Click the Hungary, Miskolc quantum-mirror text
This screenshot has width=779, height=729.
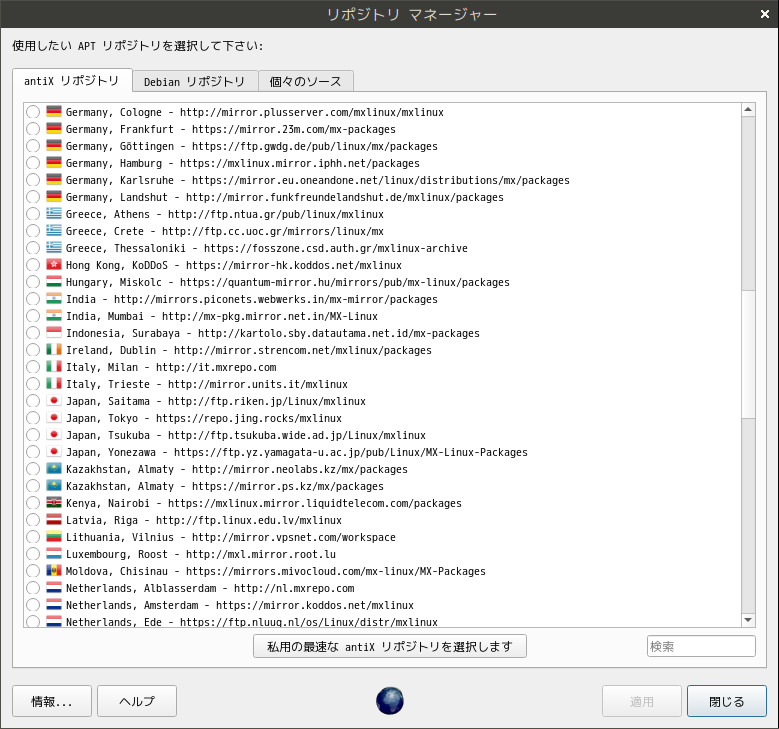(288, 282)
